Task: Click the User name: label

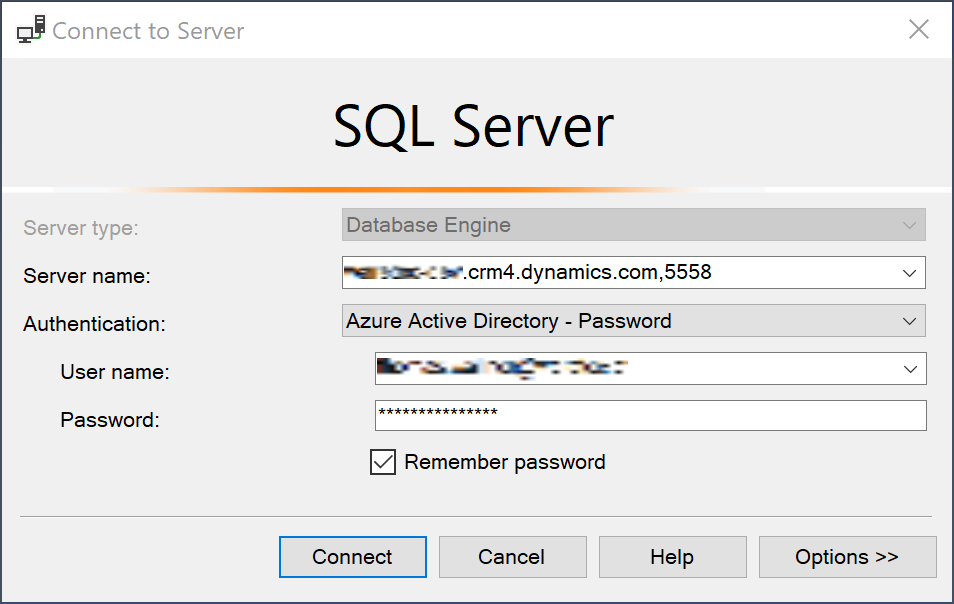Action: point(115,372)
